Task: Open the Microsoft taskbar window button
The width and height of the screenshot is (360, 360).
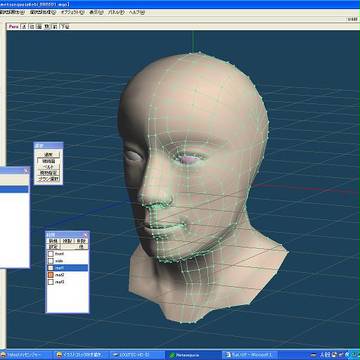Action: (x=250, y=355)
